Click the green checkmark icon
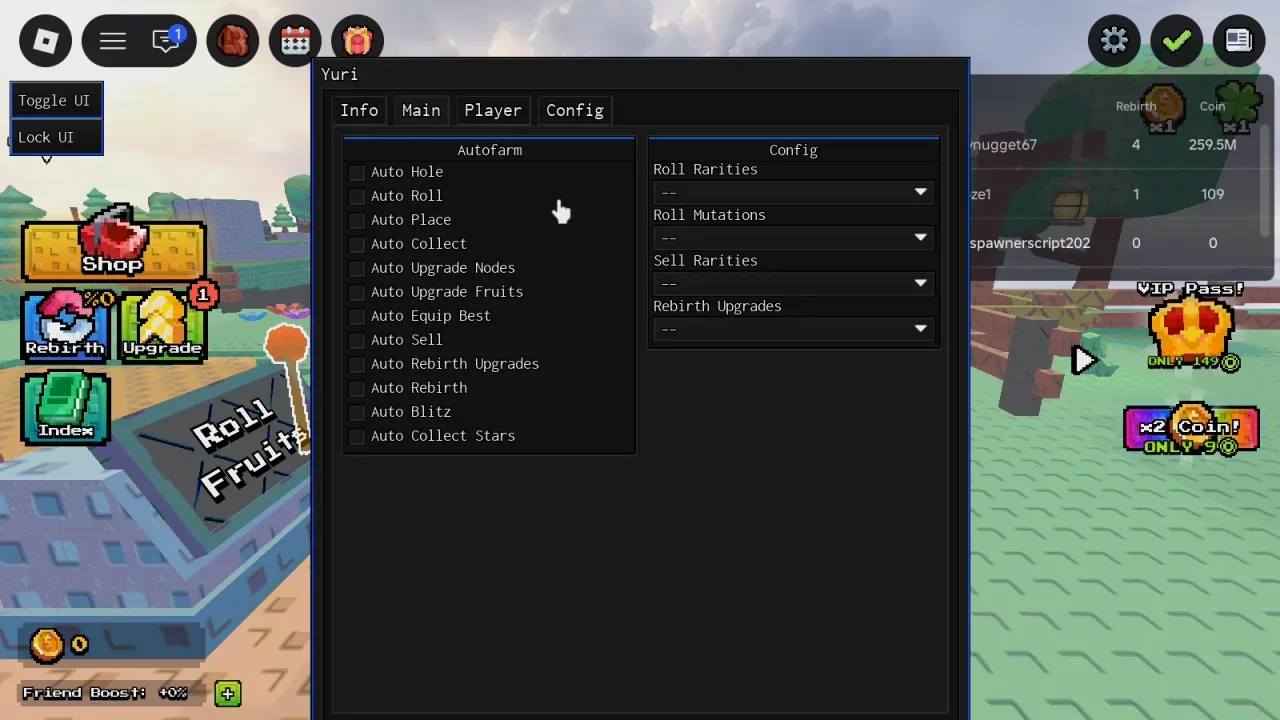This screenshot has width=1280, height=720. tap(1176, 41)
